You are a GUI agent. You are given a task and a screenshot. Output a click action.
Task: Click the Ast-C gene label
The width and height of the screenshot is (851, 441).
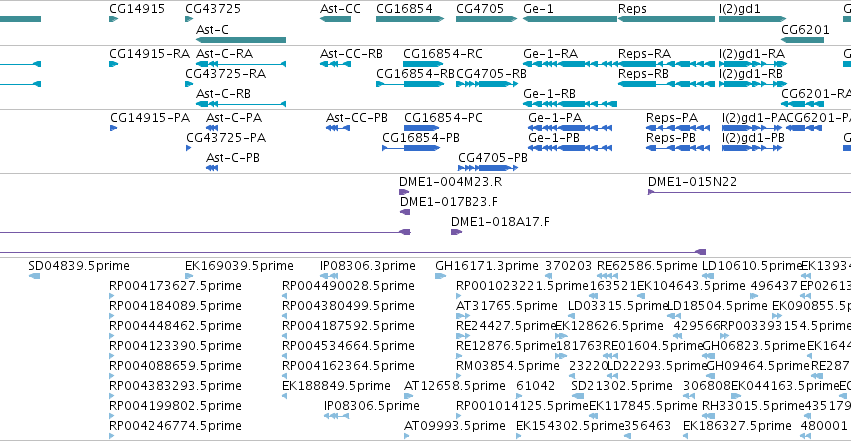(x=212, y=30)
